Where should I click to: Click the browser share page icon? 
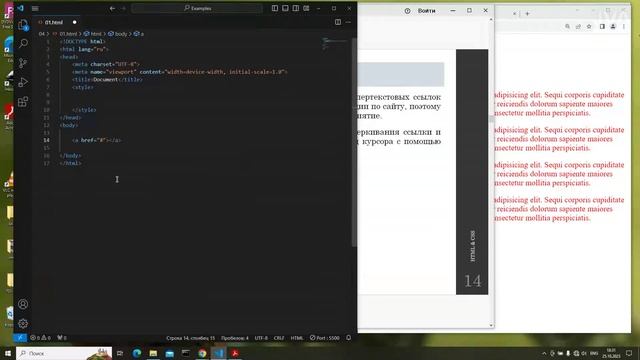click(x=578, y=27)
